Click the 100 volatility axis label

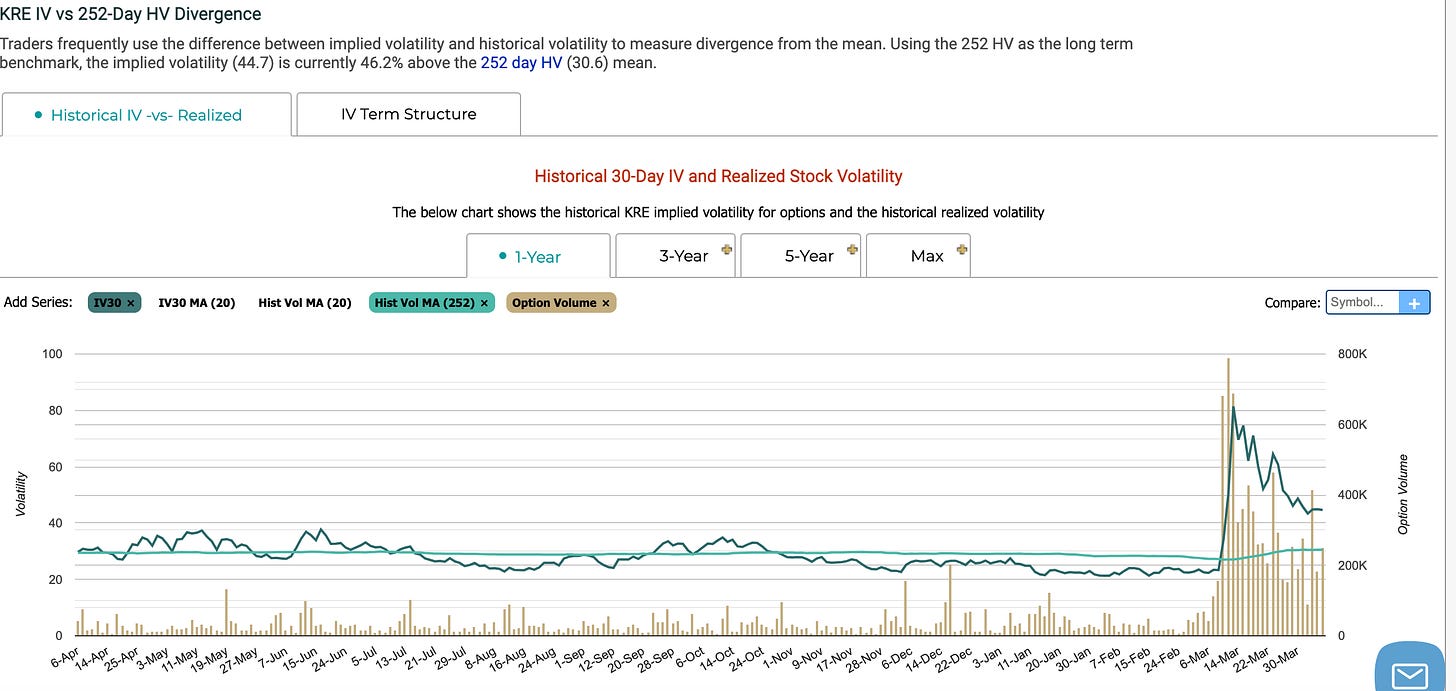click(52, 354)
